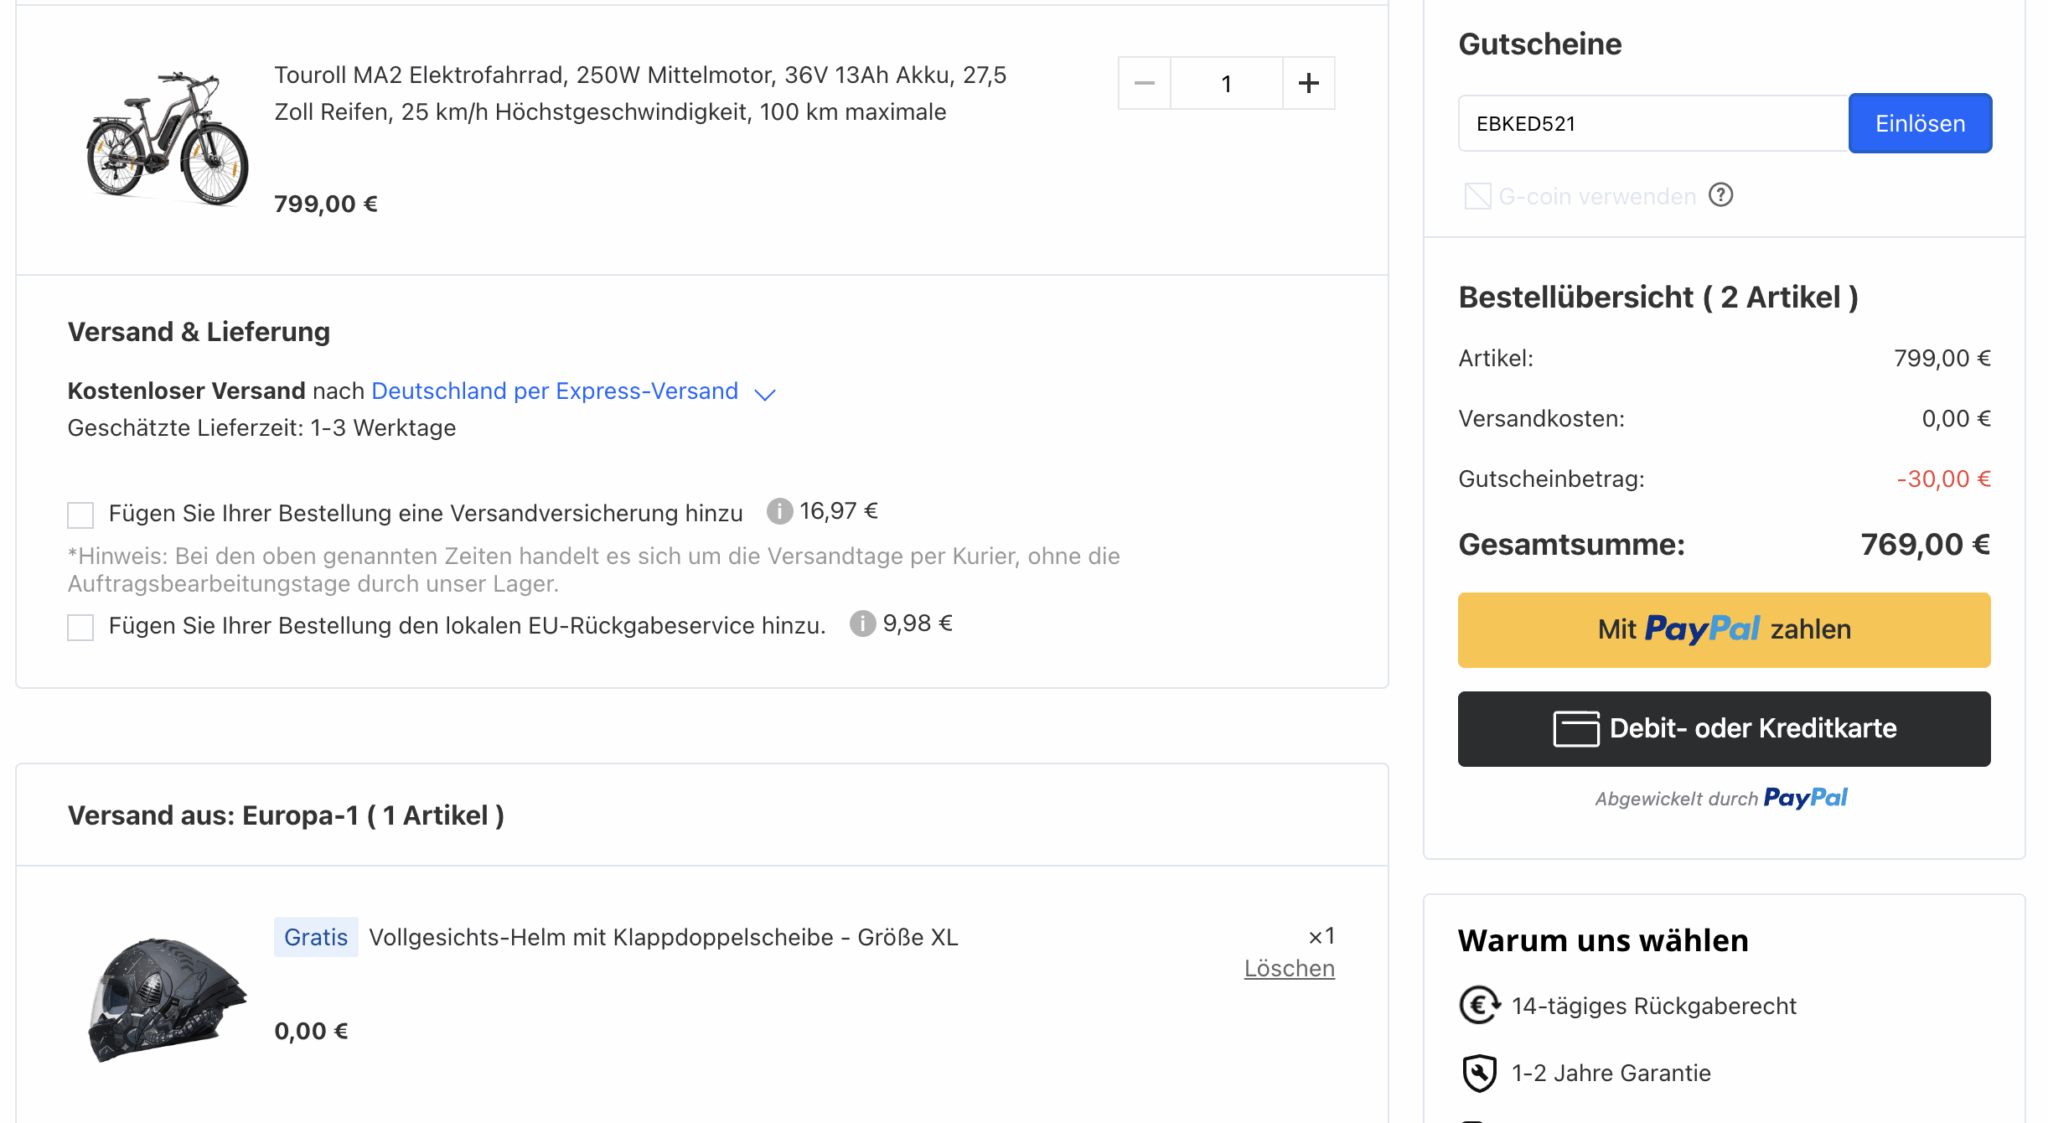2048x1123 pixels.
Task: Open the Touroll e-bike product thumbnail
Action: click(x=166, y=138)
